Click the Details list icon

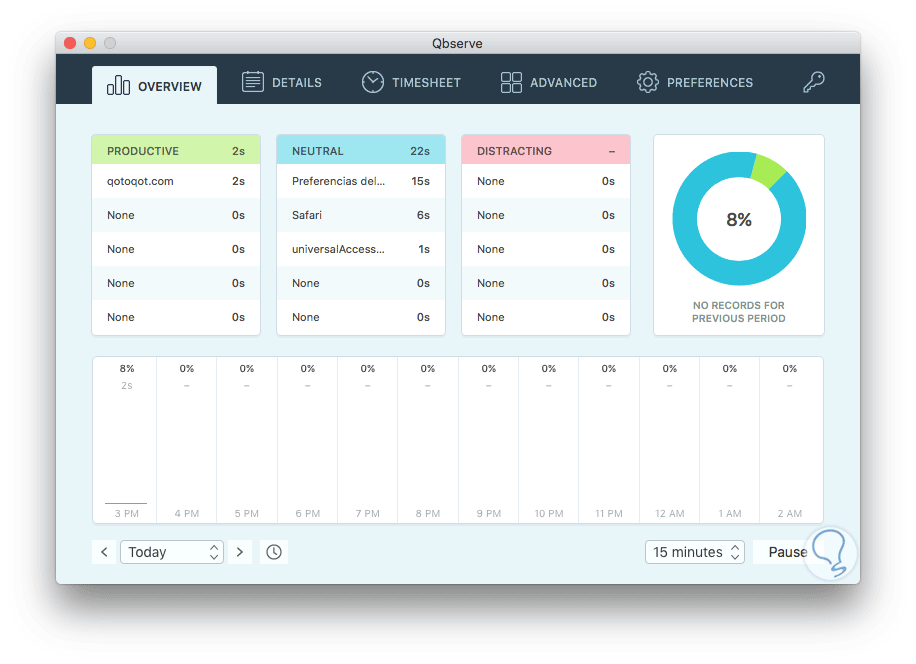(x=252, y=82)
